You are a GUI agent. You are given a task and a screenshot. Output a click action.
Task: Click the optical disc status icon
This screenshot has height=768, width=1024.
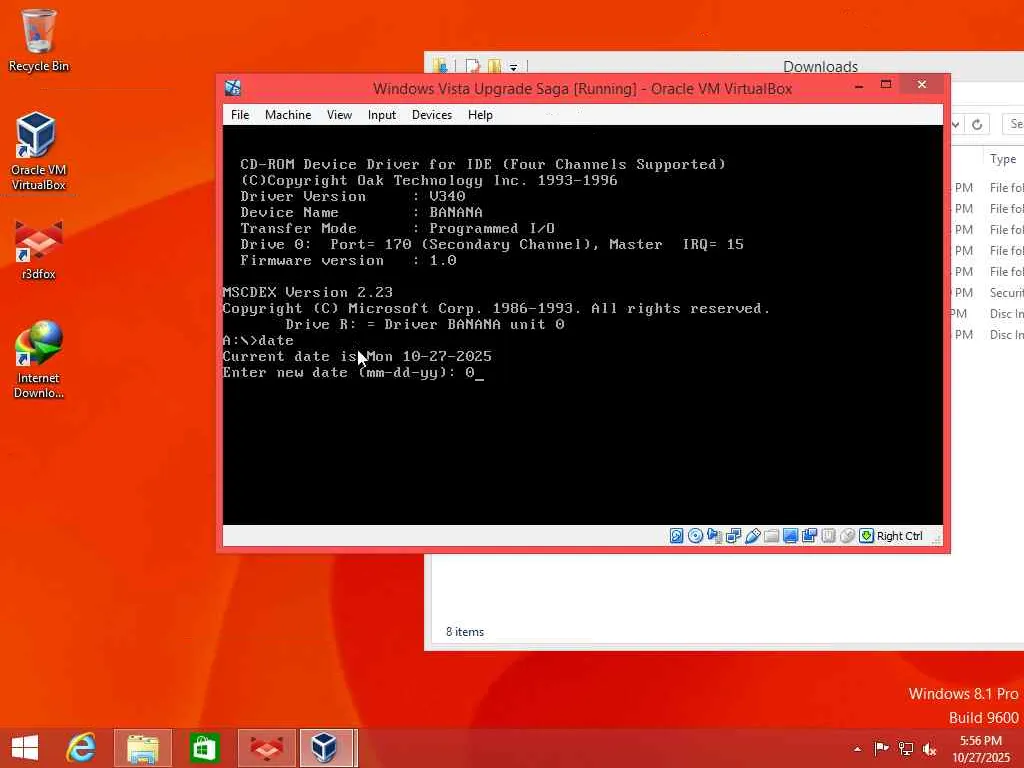click(696, 536)
